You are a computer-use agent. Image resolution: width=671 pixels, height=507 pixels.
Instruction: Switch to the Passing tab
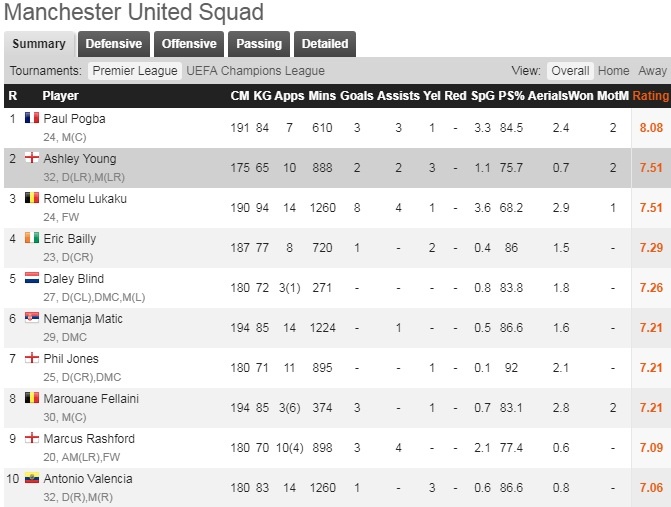coord(259,44)
